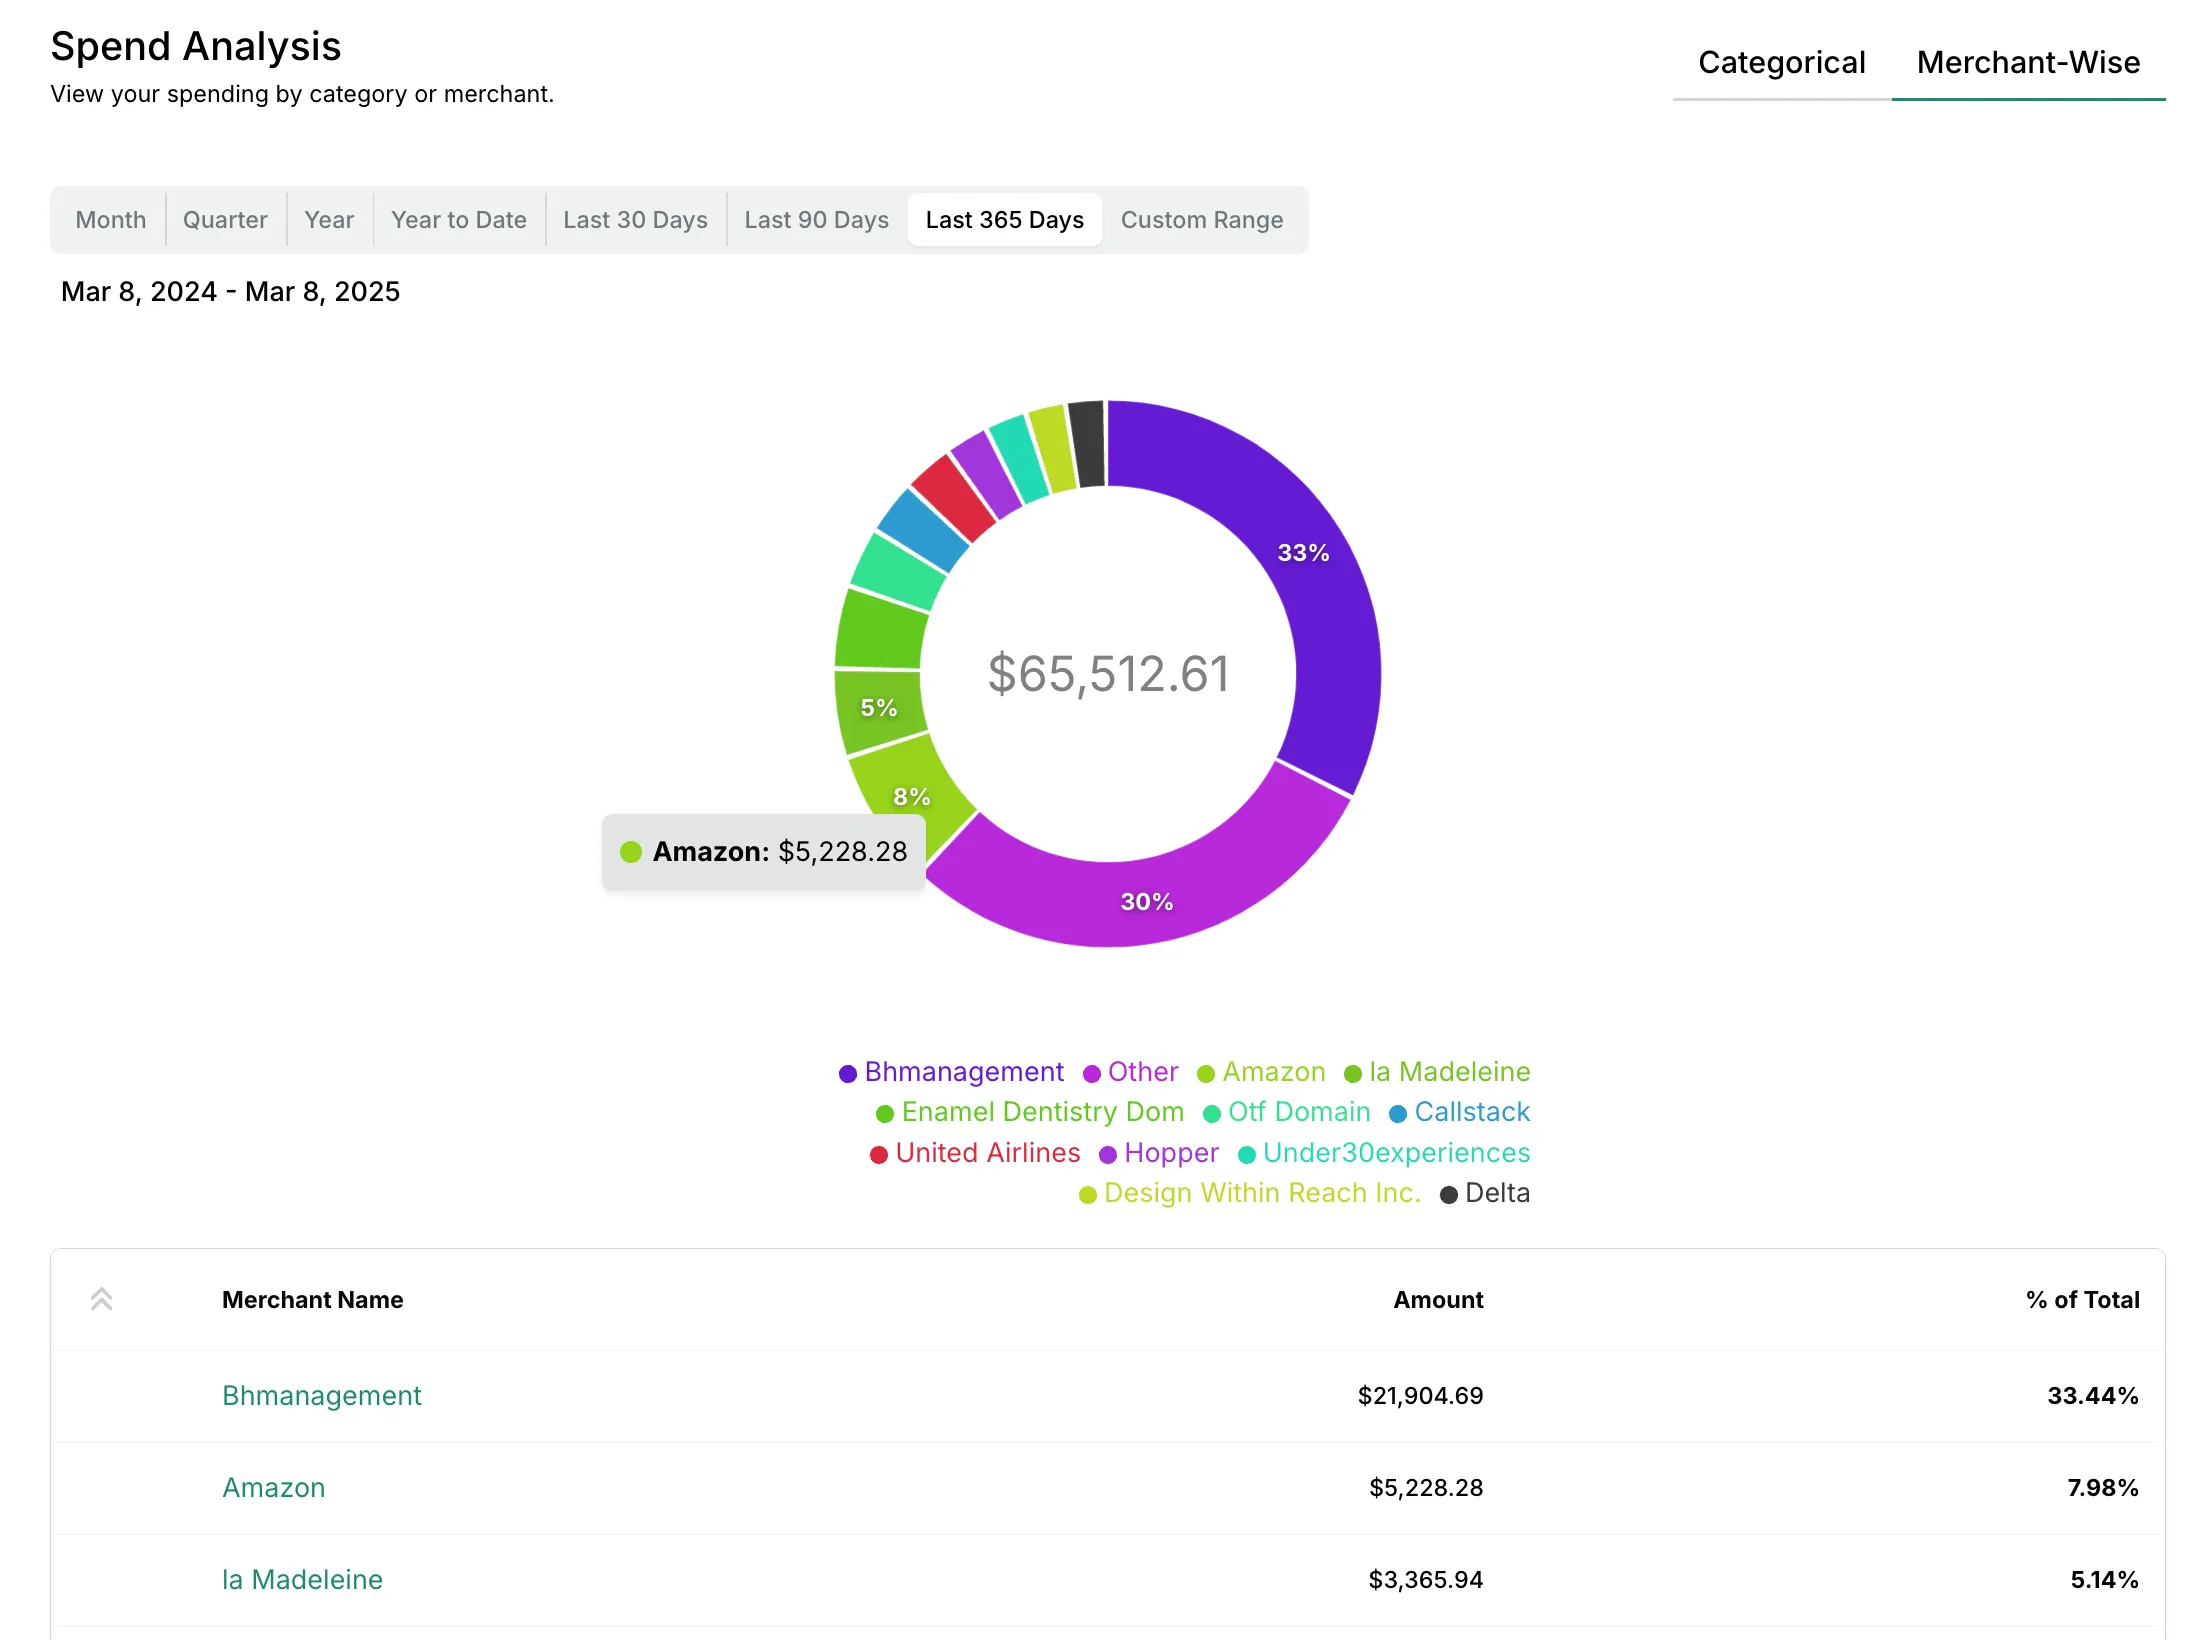Toggle United Airlines legend item
This screenshot has height=1640, width=2208.
click(975, 1153)
